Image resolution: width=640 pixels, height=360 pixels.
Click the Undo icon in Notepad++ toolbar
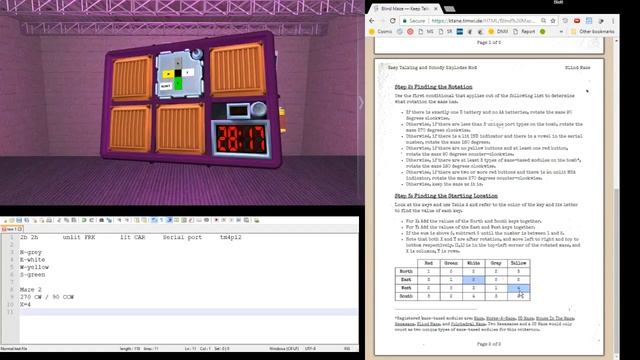click(83, 220)
